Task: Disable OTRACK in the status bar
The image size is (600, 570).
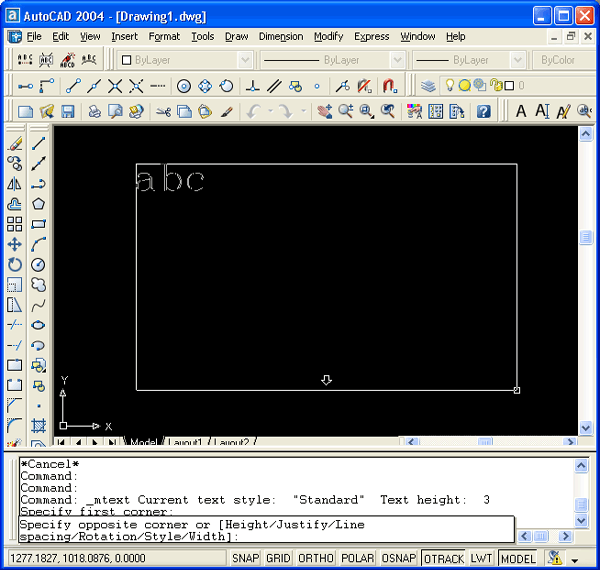Action: coord(443,559)
